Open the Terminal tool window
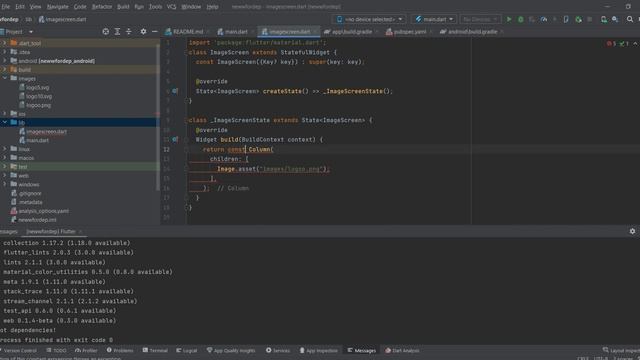The height and width of the screenshot is (360, 640). 155,350
